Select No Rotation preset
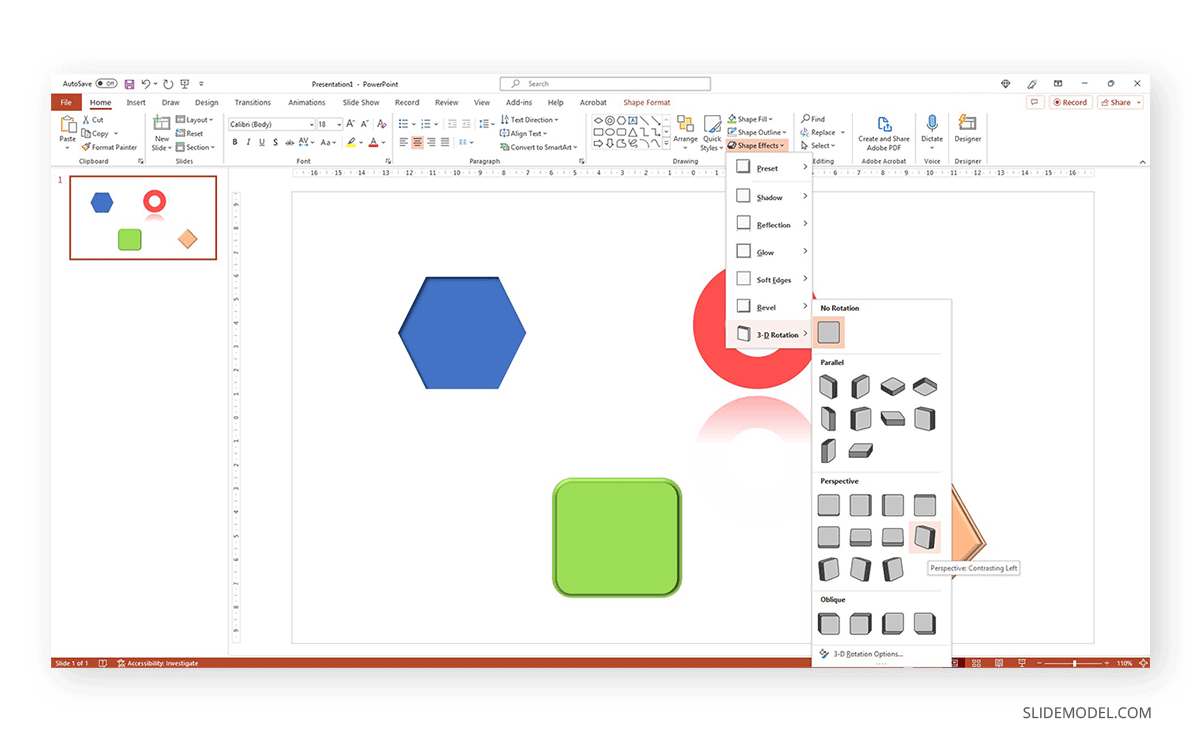 828,332
